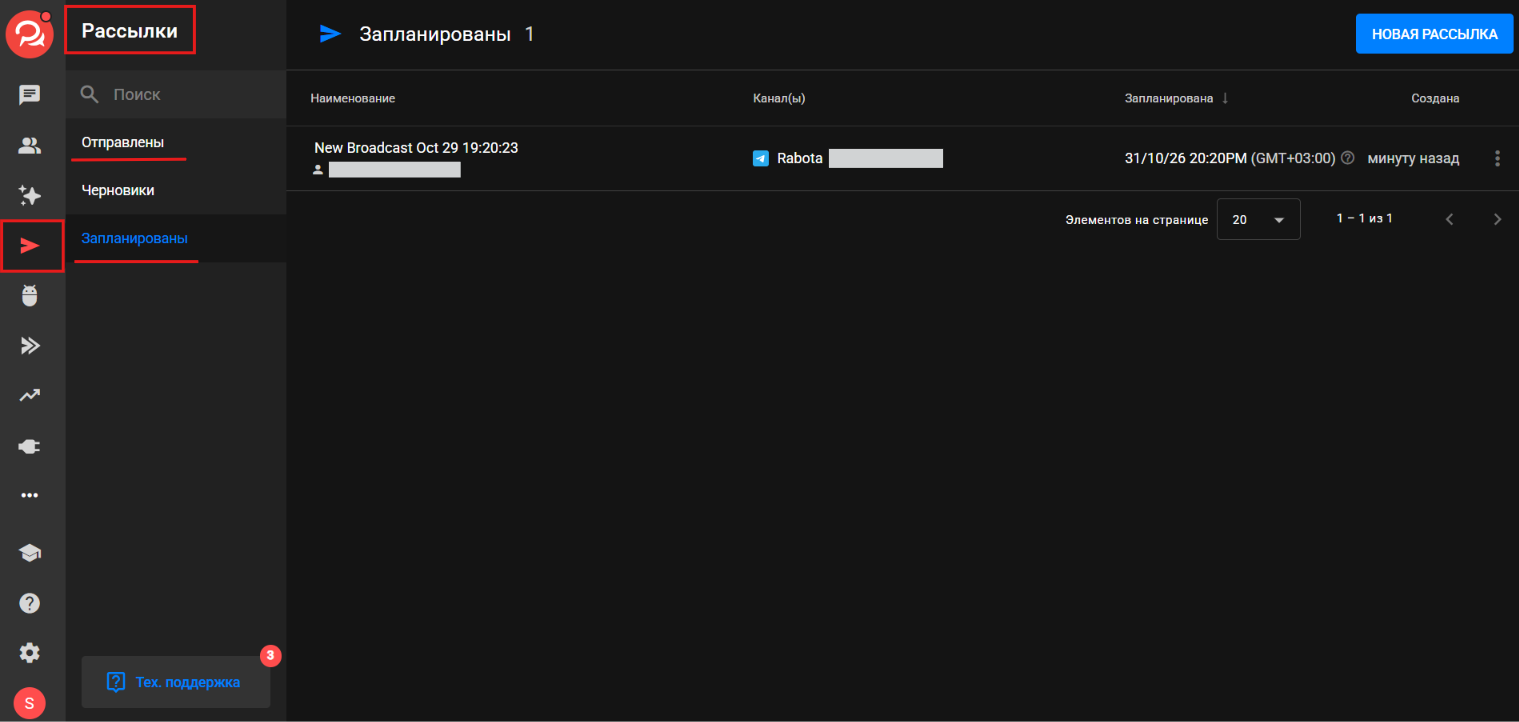The width and height of the screenshot is (1519, 722).
Task: Click the sort arrow beside Запланирована
Action: click(x=1225, y=98)
